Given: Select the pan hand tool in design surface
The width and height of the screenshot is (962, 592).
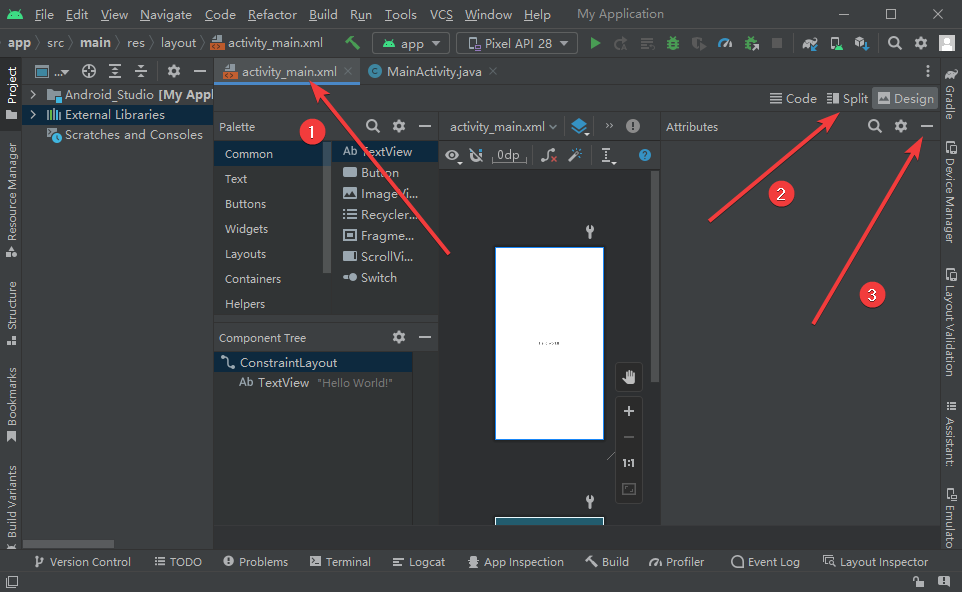Looking at the screenshot, I should click(629, 377).
